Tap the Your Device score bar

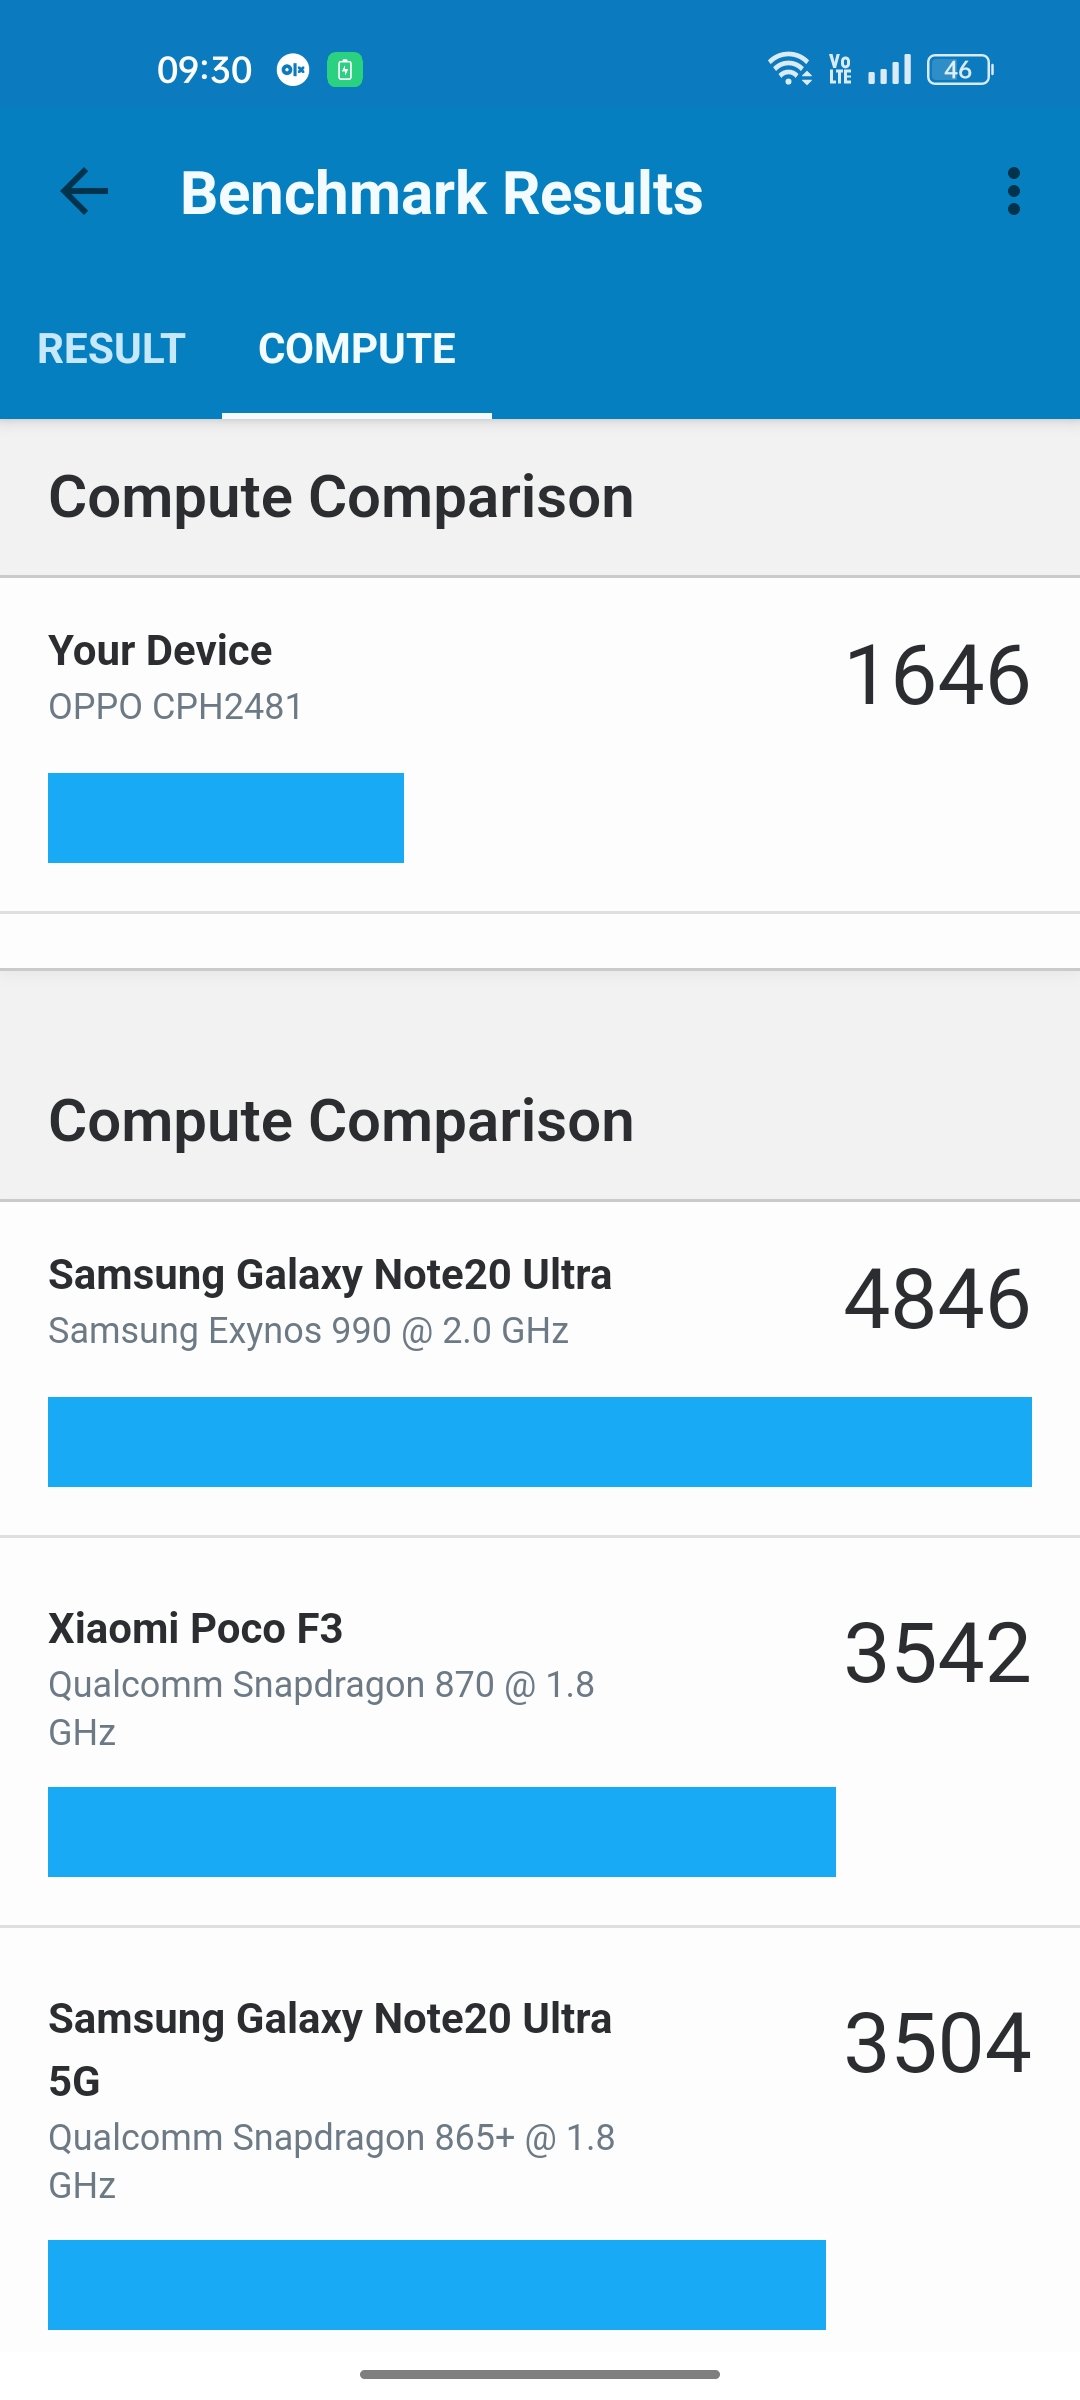pyautogui.click(x=226, y=817)
